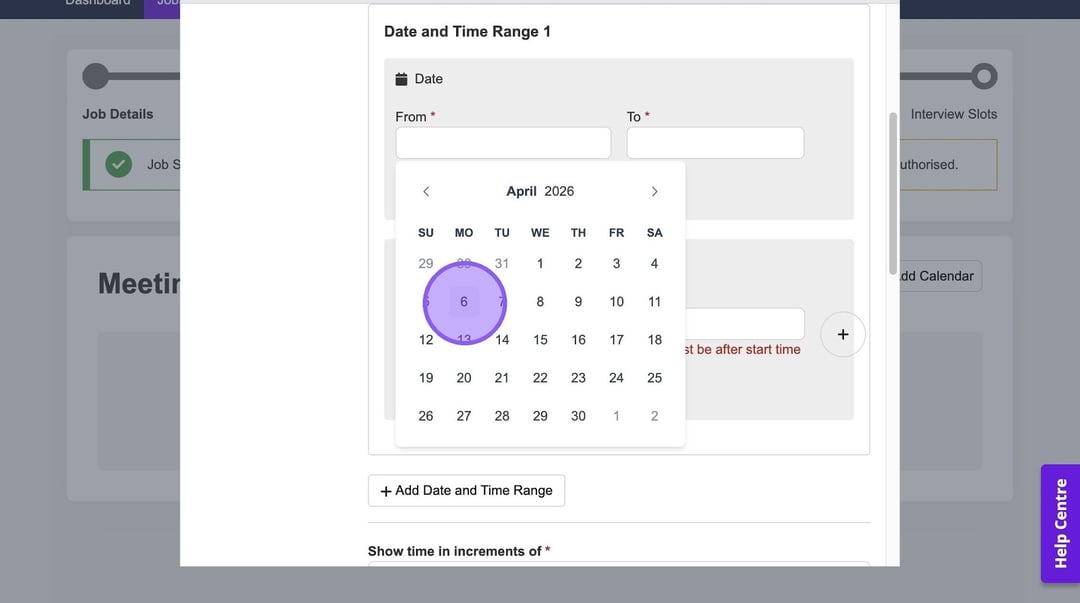1080x603 pixels.
Task: Open the Dashboard tab
Action: pyautogui.click(x=98, y=3)
